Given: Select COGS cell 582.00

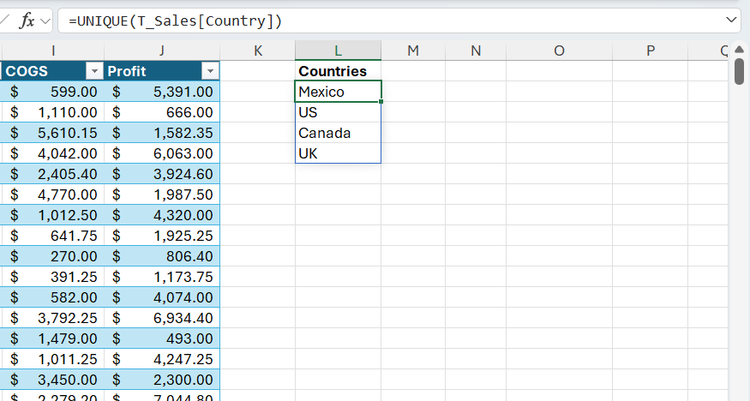Looking at the screenshot, I should (x=53, y=297).
